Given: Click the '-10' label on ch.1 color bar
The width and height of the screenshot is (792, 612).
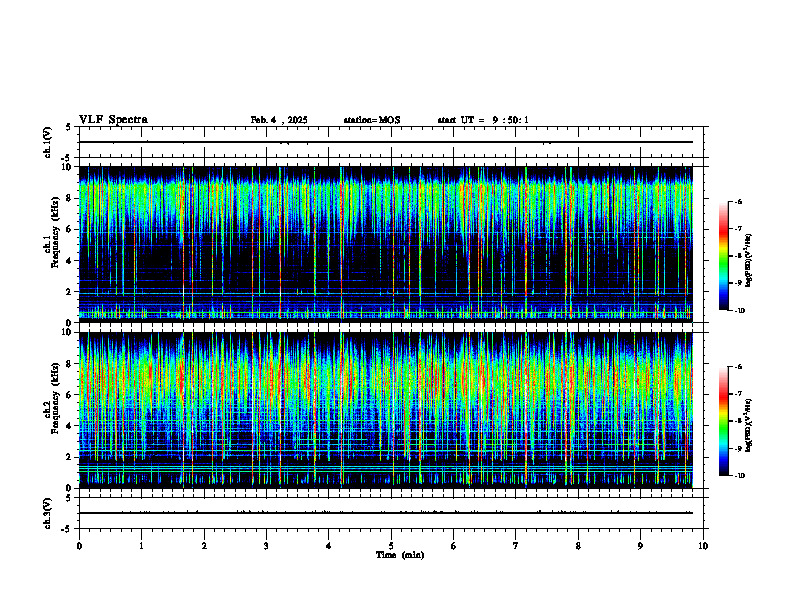Looking at the screenshot, I should [x=739, y=311].
